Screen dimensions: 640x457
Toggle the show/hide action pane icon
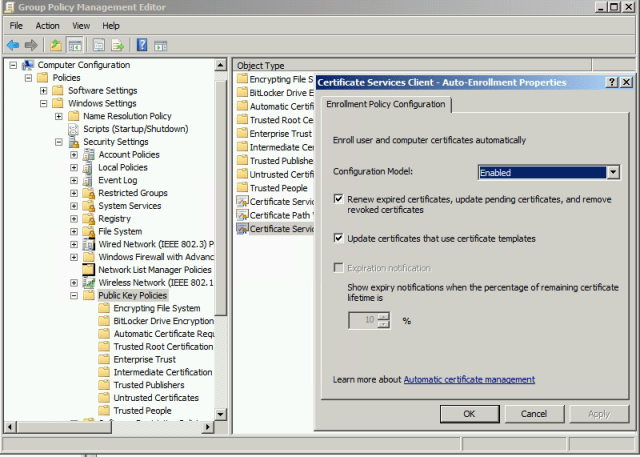160,46
